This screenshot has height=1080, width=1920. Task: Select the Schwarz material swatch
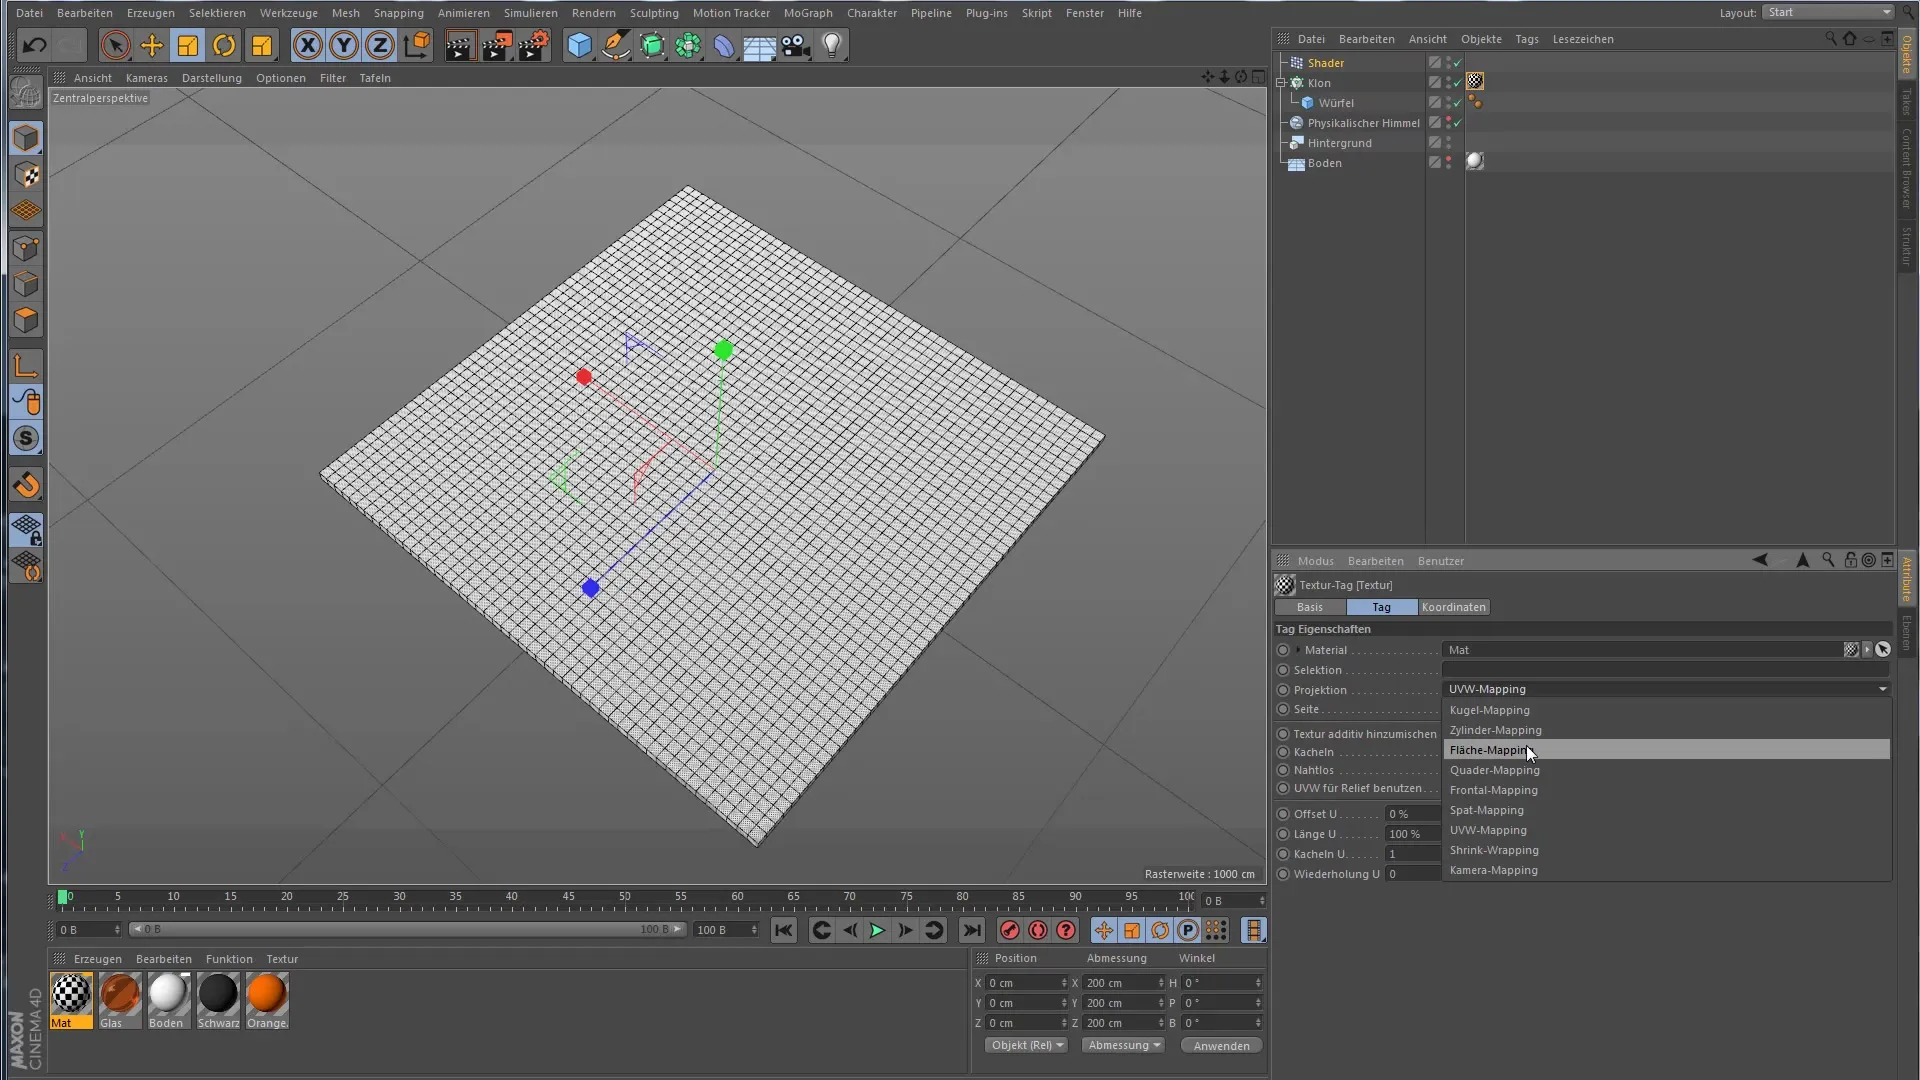(x=218, y=1001)
